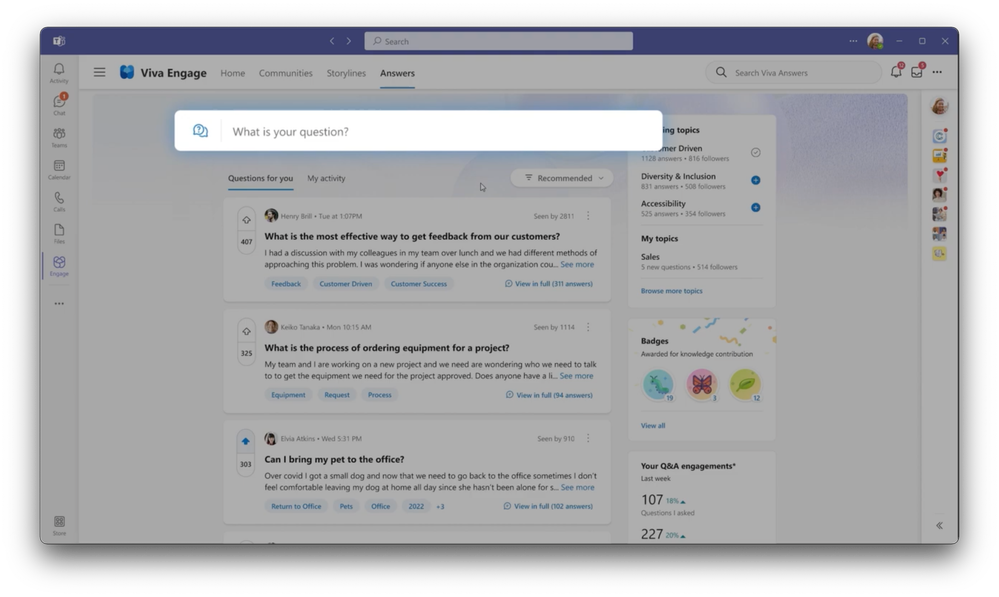Screen dimensions: 999x597
Task: Switch to Questions for you tab
Action: click(261, 178)
